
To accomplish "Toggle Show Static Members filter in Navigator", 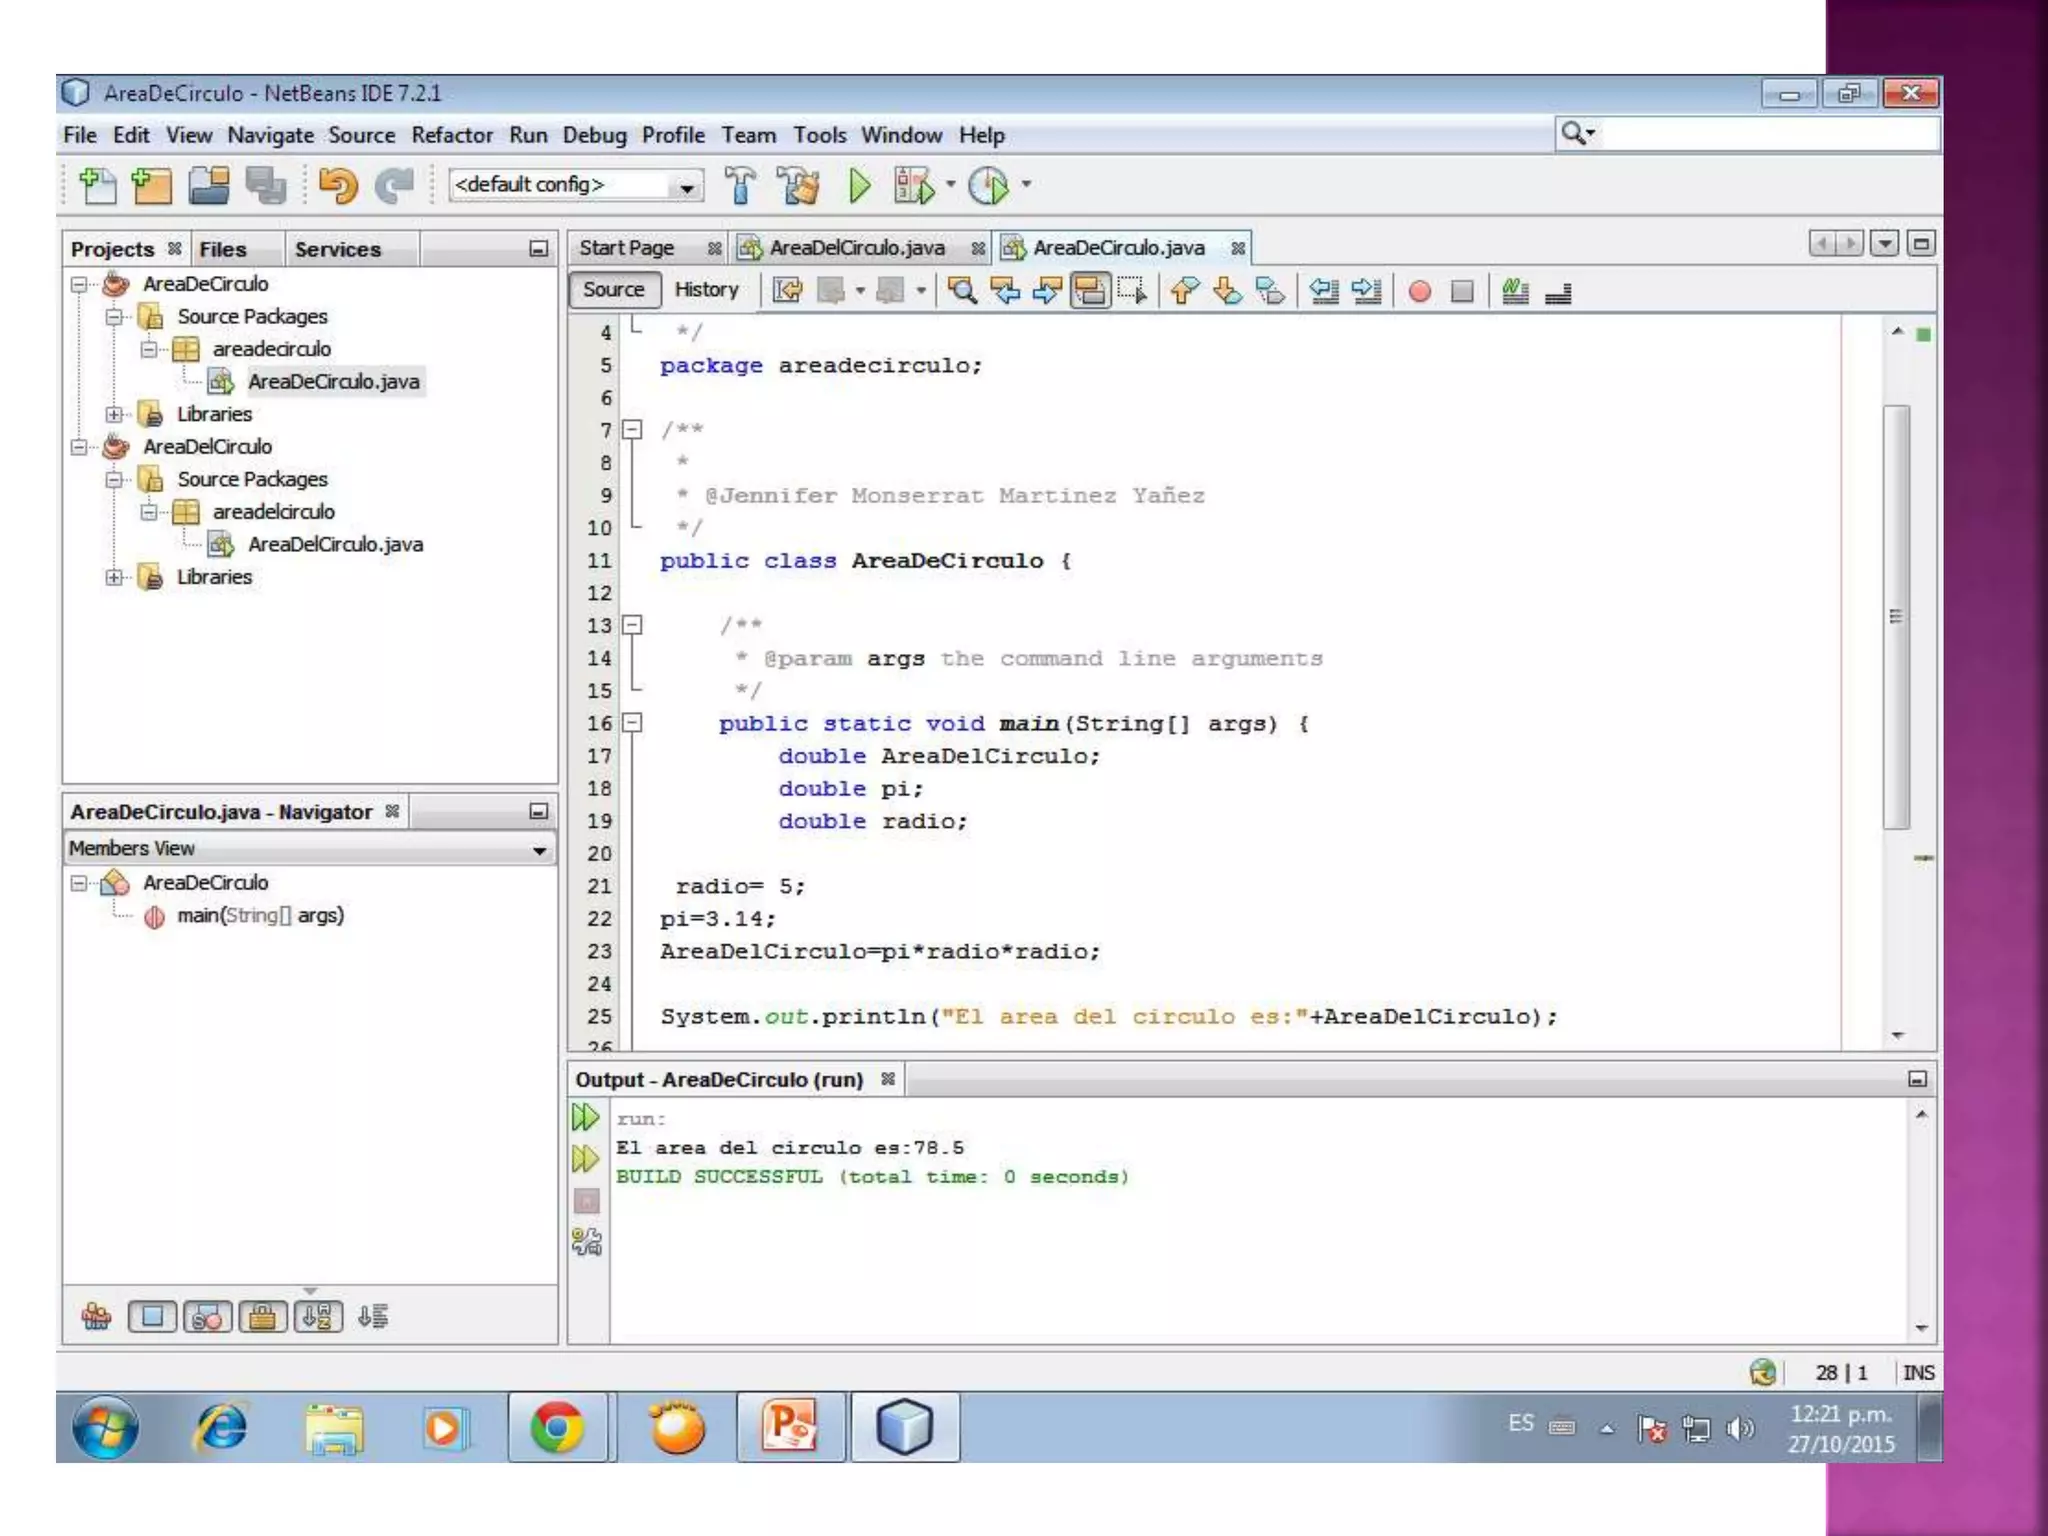I will point(207,1317).
